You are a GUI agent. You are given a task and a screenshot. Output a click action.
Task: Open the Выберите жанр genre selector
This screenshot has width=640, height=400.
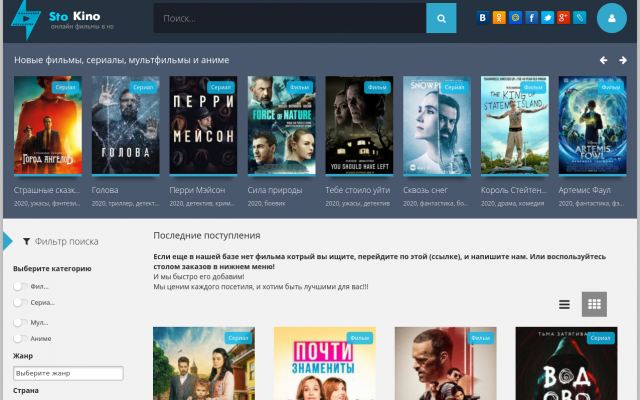coord(68,373)
